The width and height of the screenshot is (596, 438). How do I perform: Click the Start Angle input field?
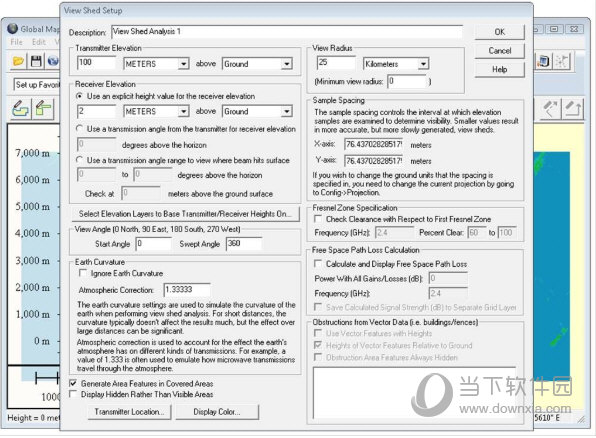tap(154, 244)
